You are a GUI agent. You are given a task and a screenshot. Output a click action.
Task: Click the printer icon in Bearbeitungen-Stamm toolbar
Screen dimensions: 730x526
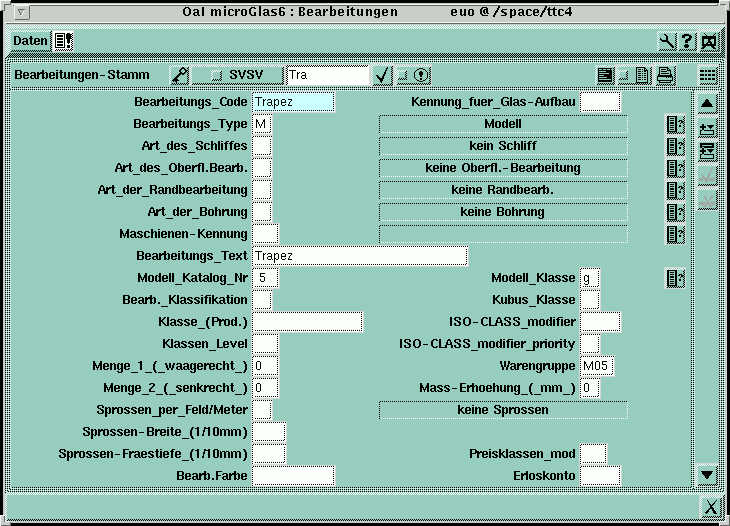point(665,75)
